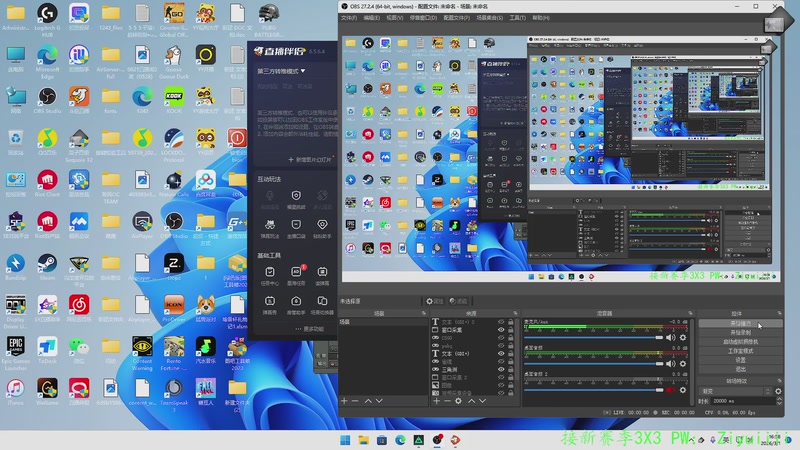Click 新增图片幻灯片 in 直播伴侣

click(x=310, y=159)
